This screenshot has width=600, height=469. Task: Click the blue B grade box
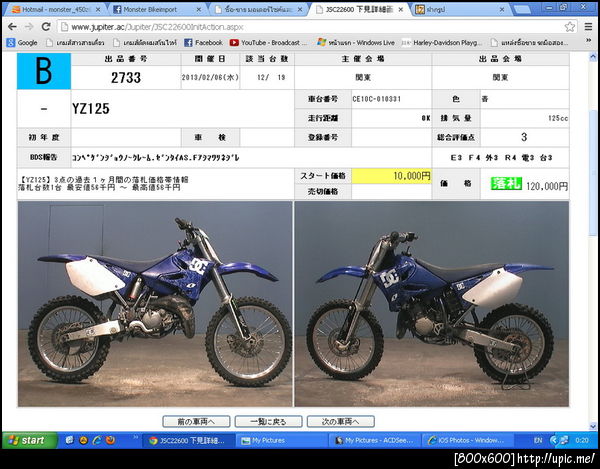44,71
